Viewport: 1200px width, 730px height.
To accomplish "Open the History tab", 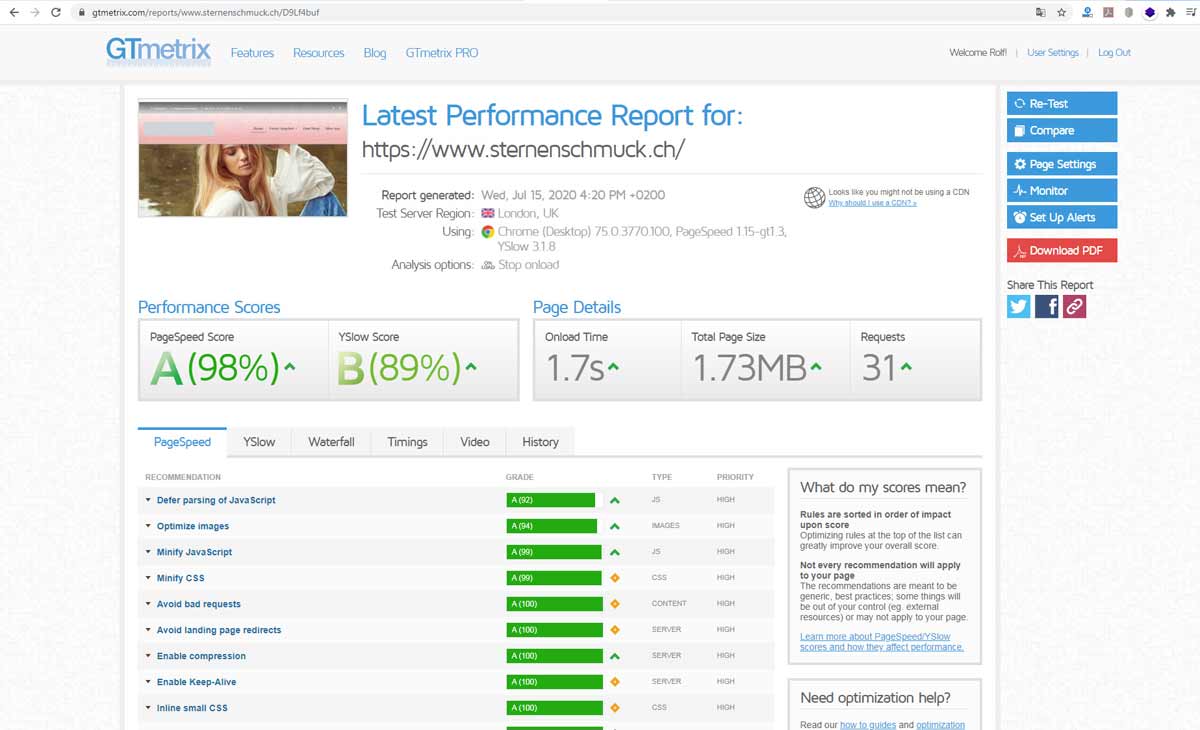I will tap(540, 442).
